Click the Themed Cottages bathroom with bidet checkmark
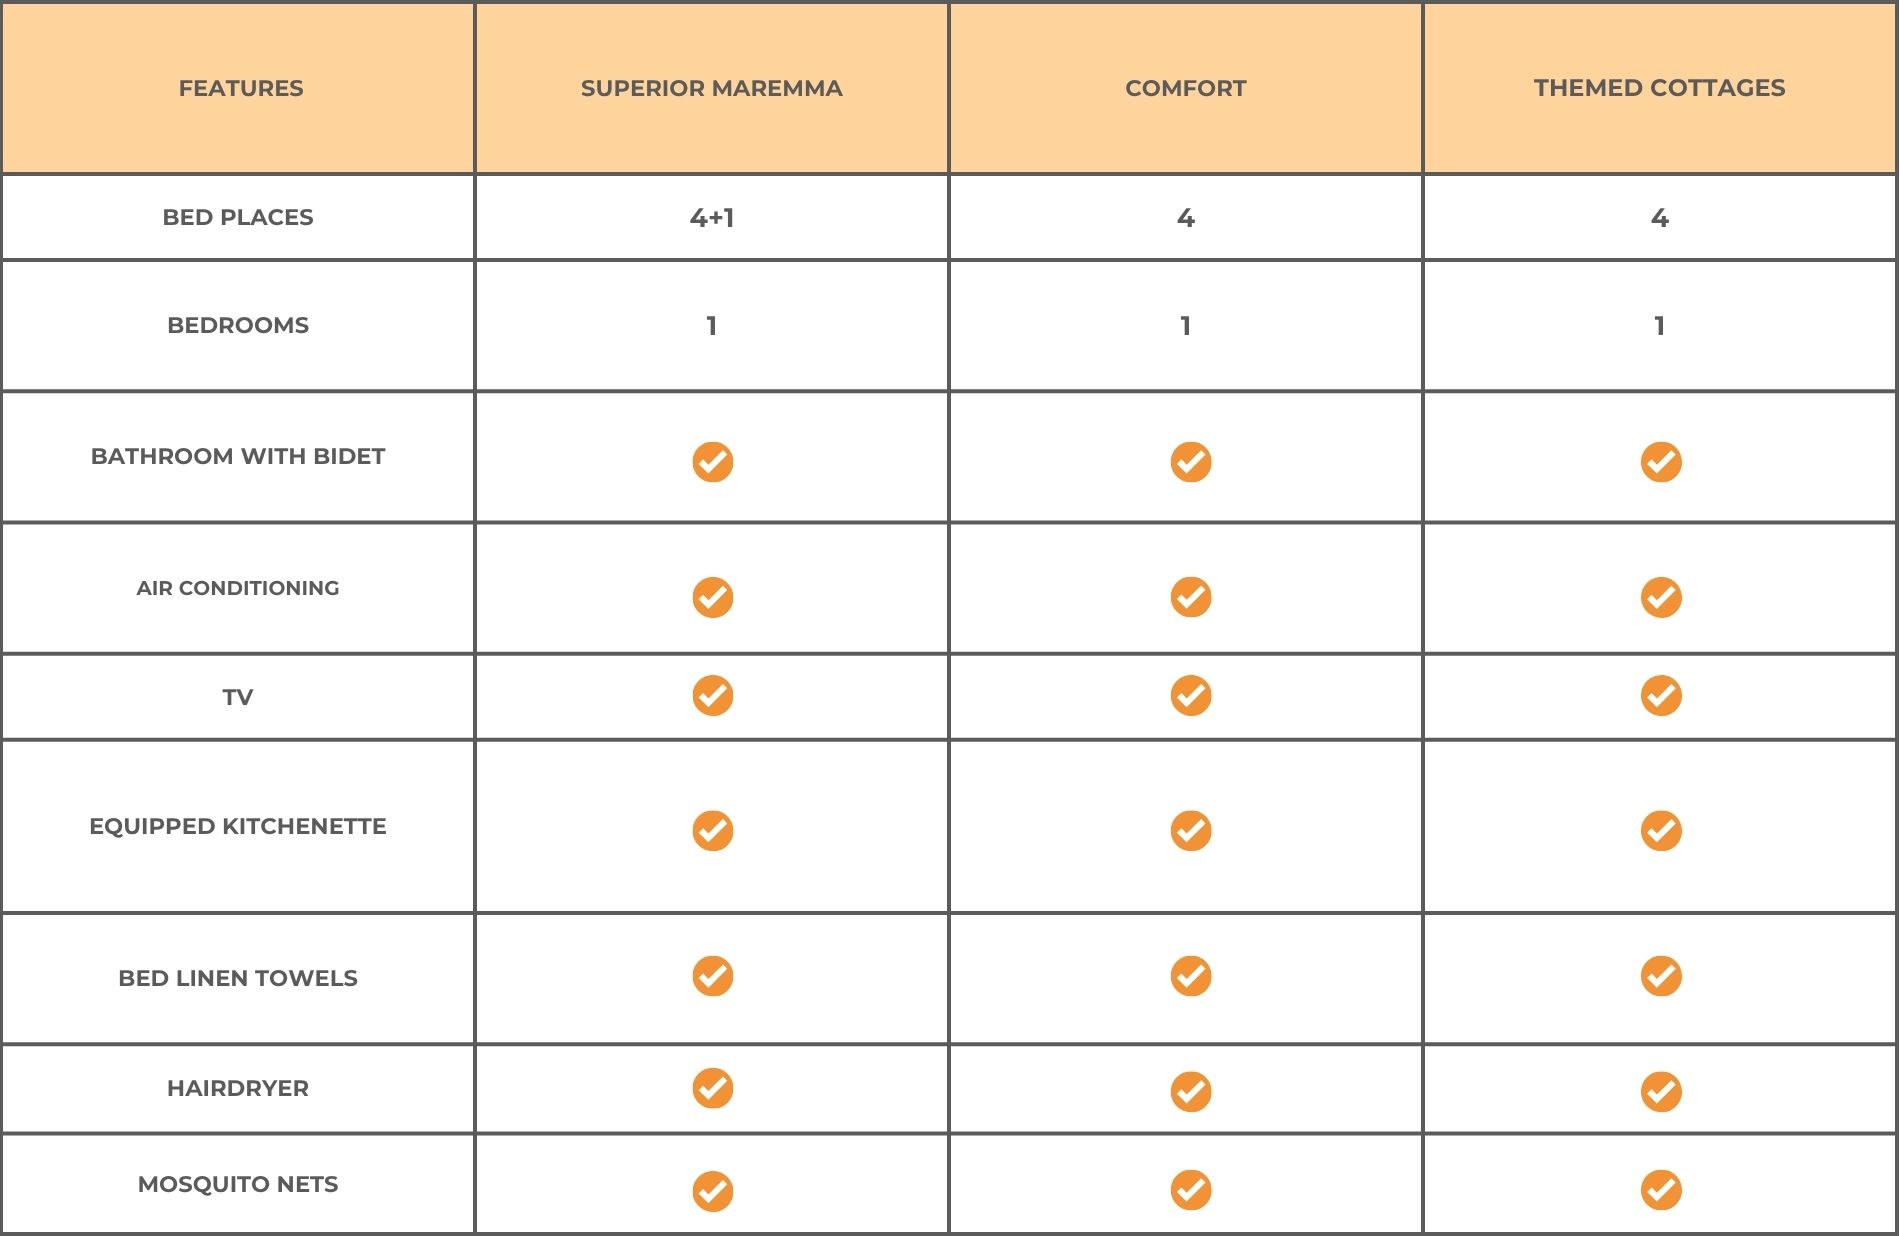The height and width of the screenshot is (1236, 1900). (1661, 462)
